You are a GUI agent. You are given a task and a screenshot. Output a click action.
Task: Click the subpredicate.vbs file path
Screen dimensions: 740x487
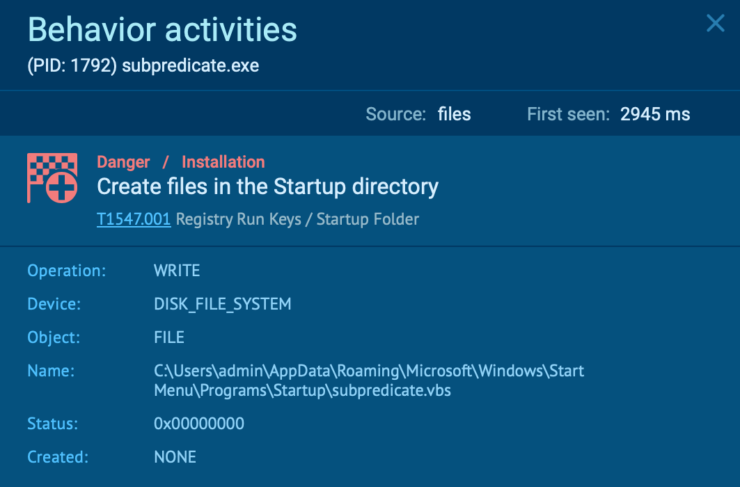[368, 381]
